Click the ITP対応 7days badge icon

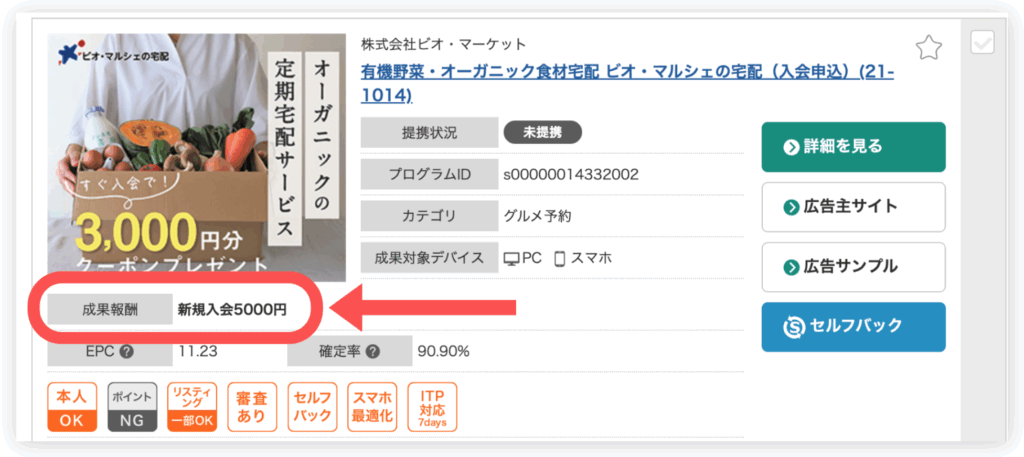pyautogui.click(x=432, y=407)
